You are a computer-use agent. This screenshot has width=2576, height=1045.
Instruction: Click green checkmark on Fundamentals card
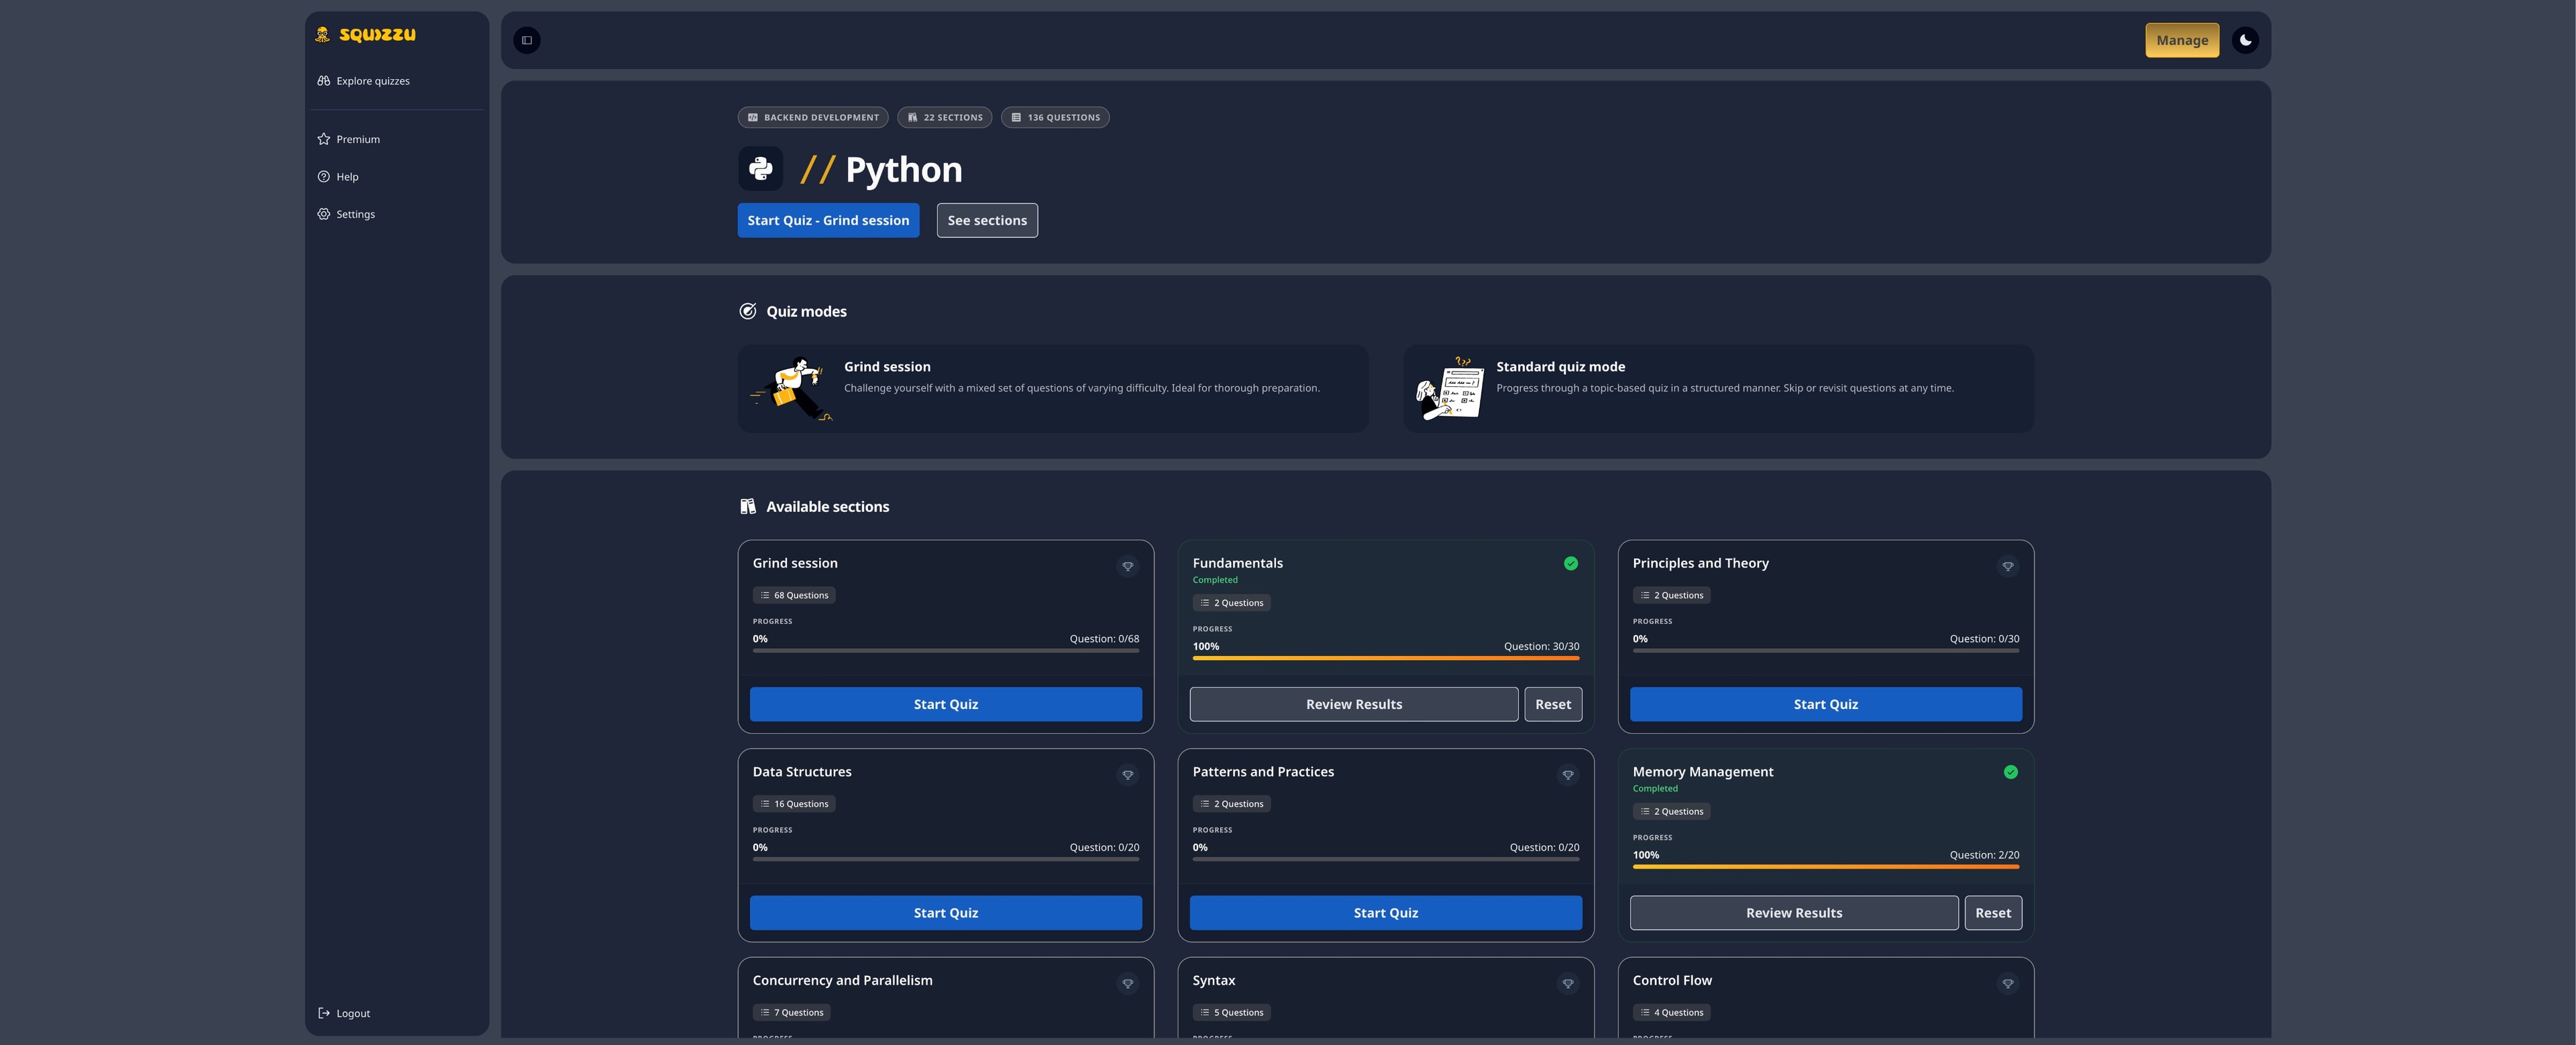click(1570, 564)
